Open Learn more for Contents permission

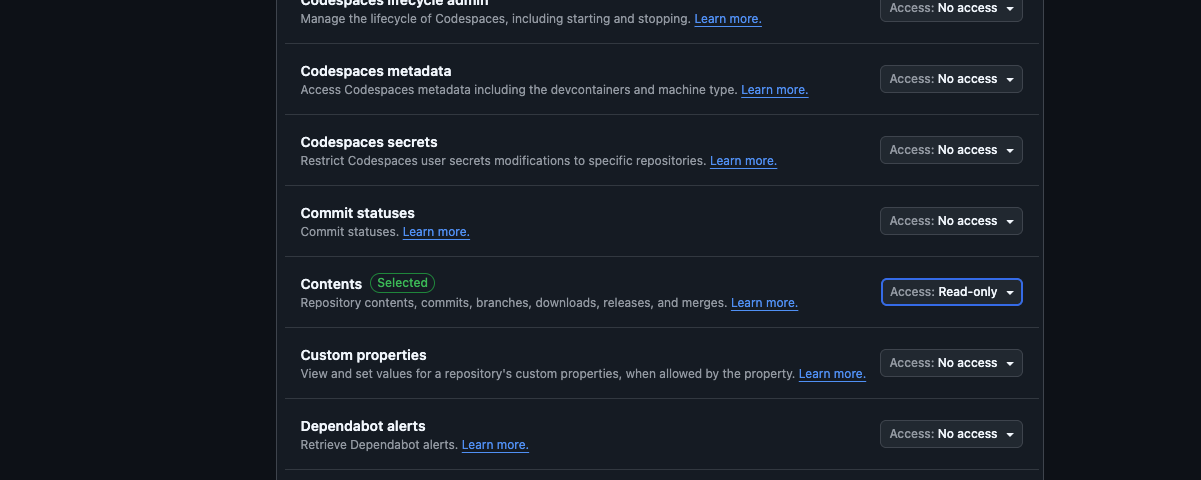[x=764, y=303]
